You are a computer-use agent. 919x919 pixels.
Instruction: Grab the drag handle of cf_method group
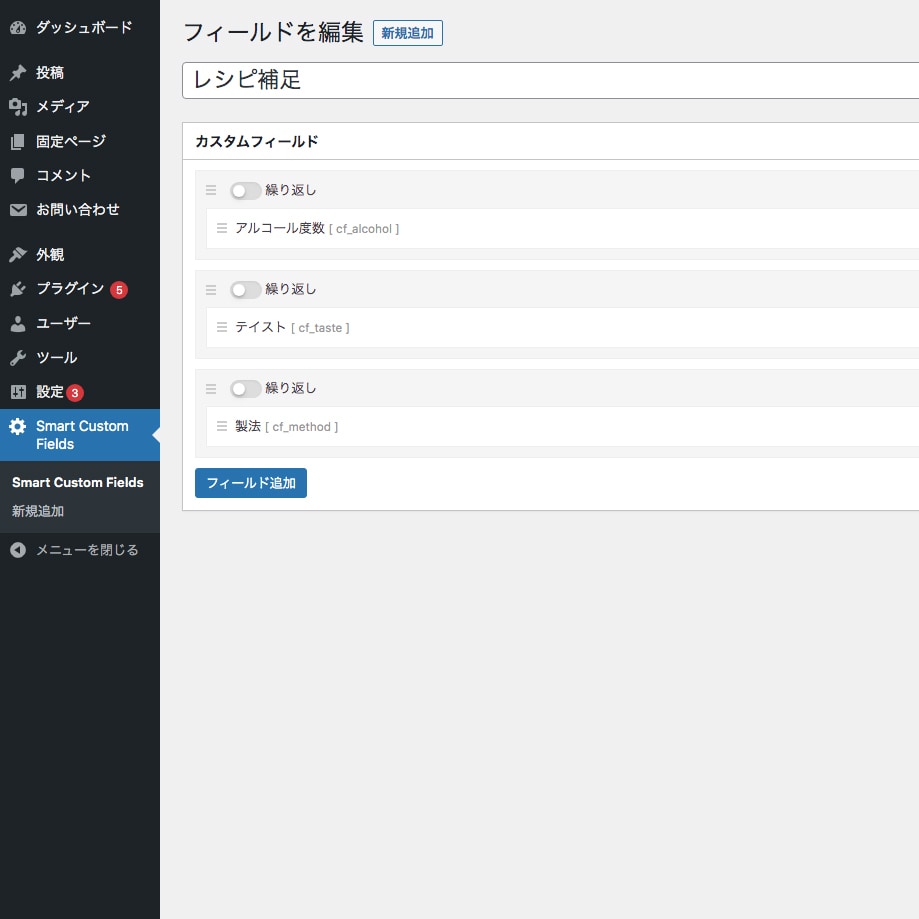[x=211, y=389]
